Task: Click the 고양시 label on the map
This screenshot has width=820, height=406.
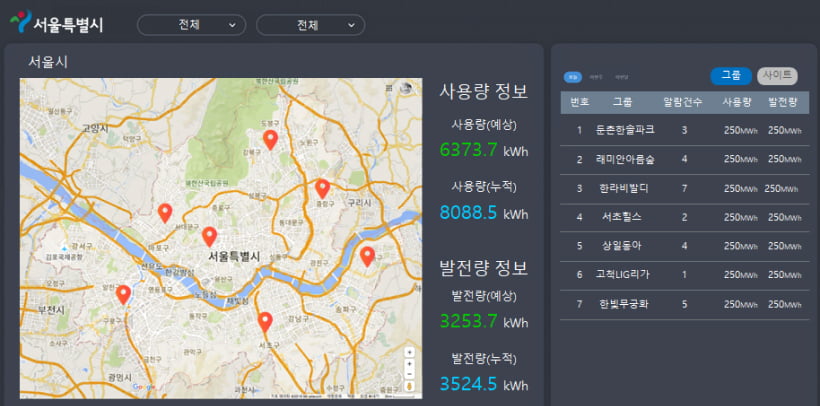Action: (95, 129)
